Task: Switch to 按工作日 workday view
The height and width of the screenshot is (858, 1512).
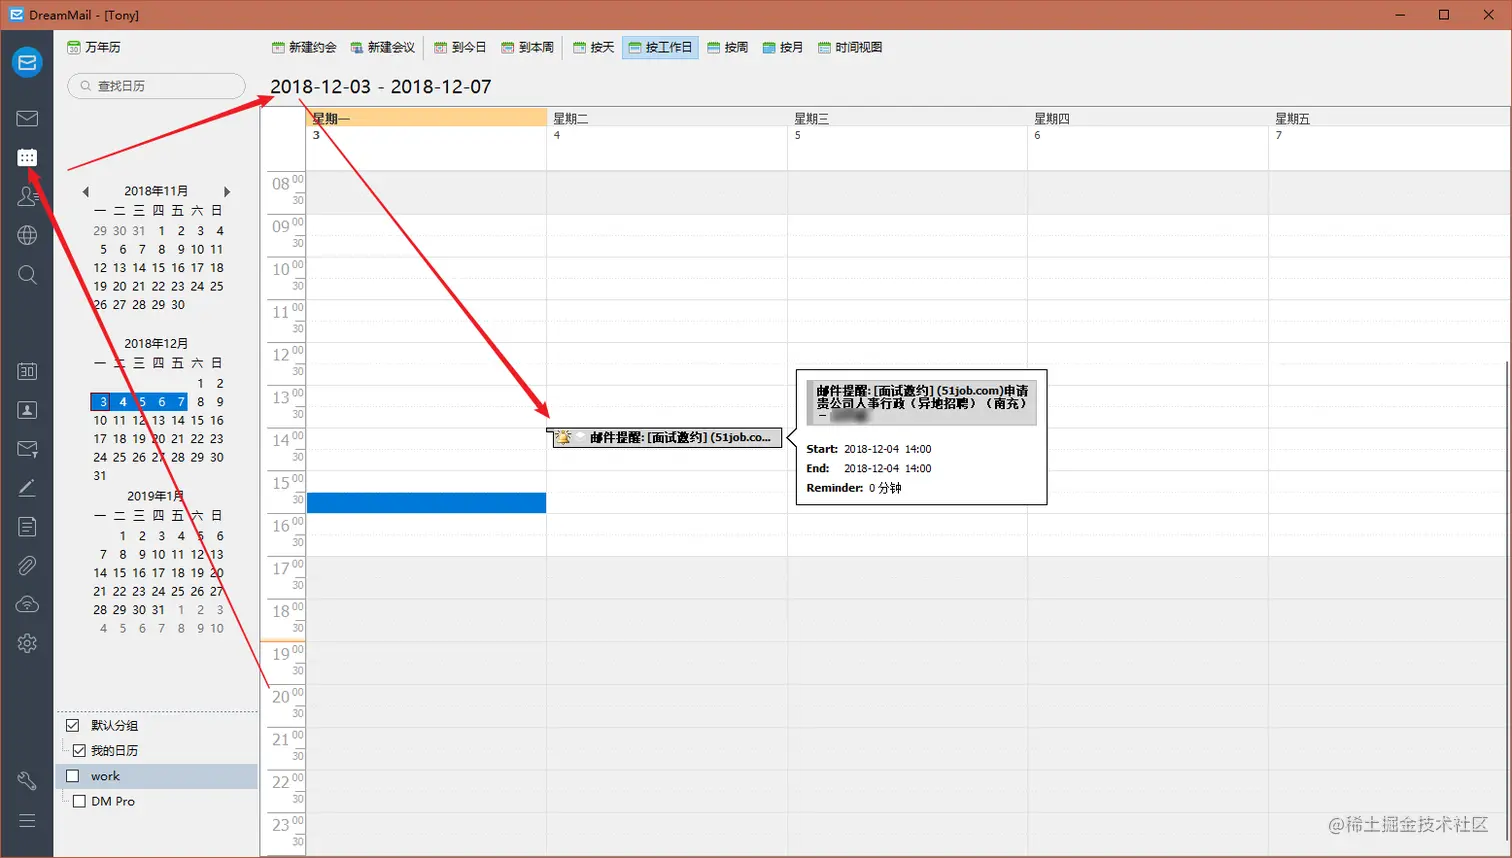Action: pos(660,47)
